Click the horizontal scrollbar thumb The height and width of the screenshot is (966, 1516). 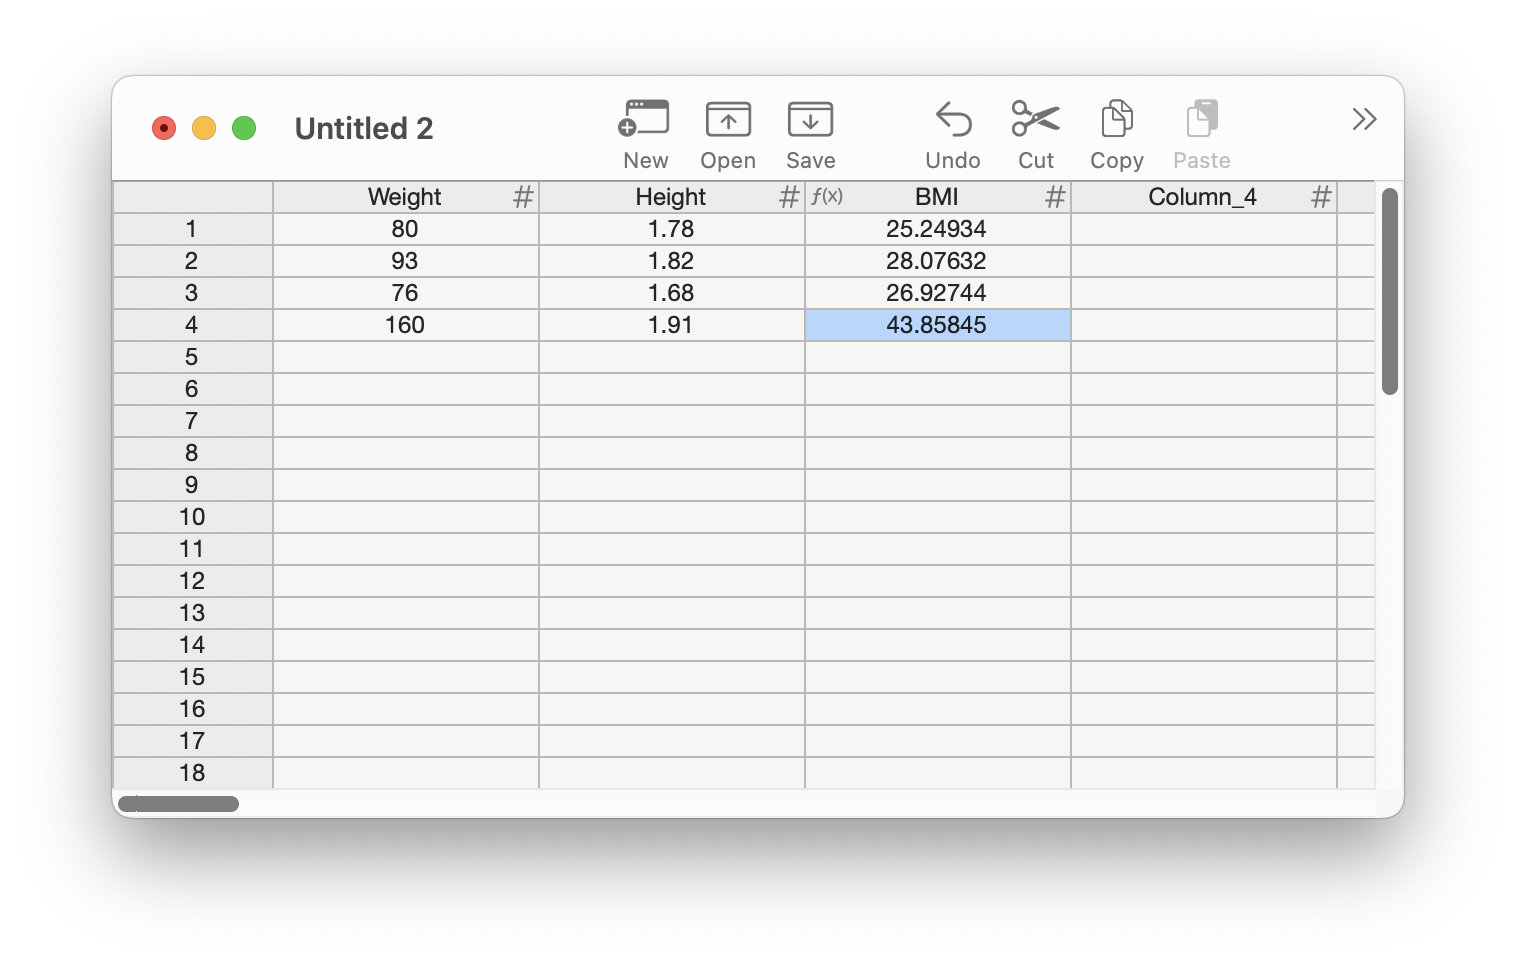[x=178, y=804]
